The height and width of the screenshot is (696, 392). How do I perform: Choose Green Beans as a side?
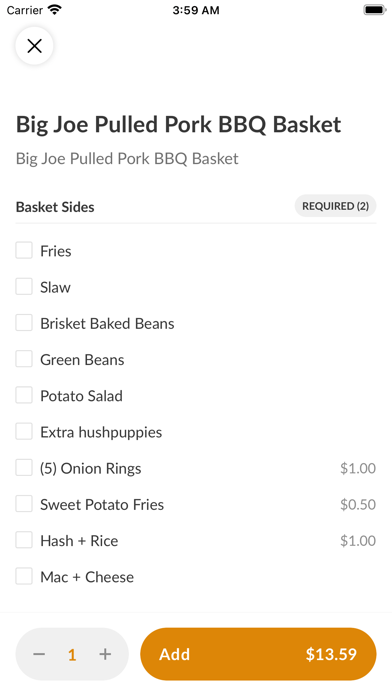coord(24,359)
